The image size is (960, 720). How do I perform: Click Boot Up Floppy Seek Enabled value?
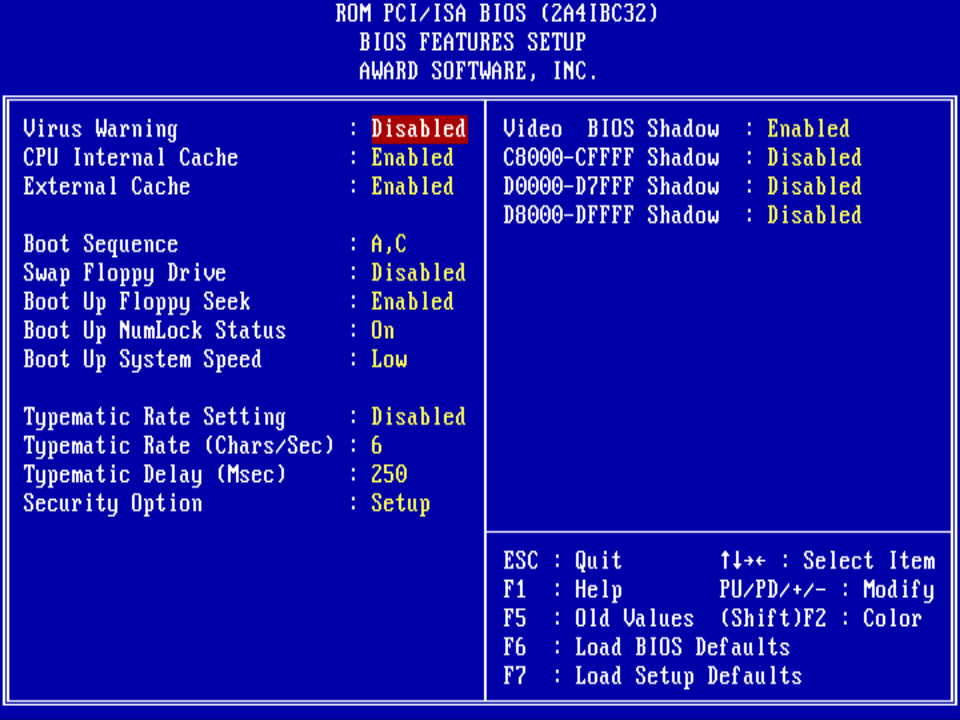pos(413,302)
